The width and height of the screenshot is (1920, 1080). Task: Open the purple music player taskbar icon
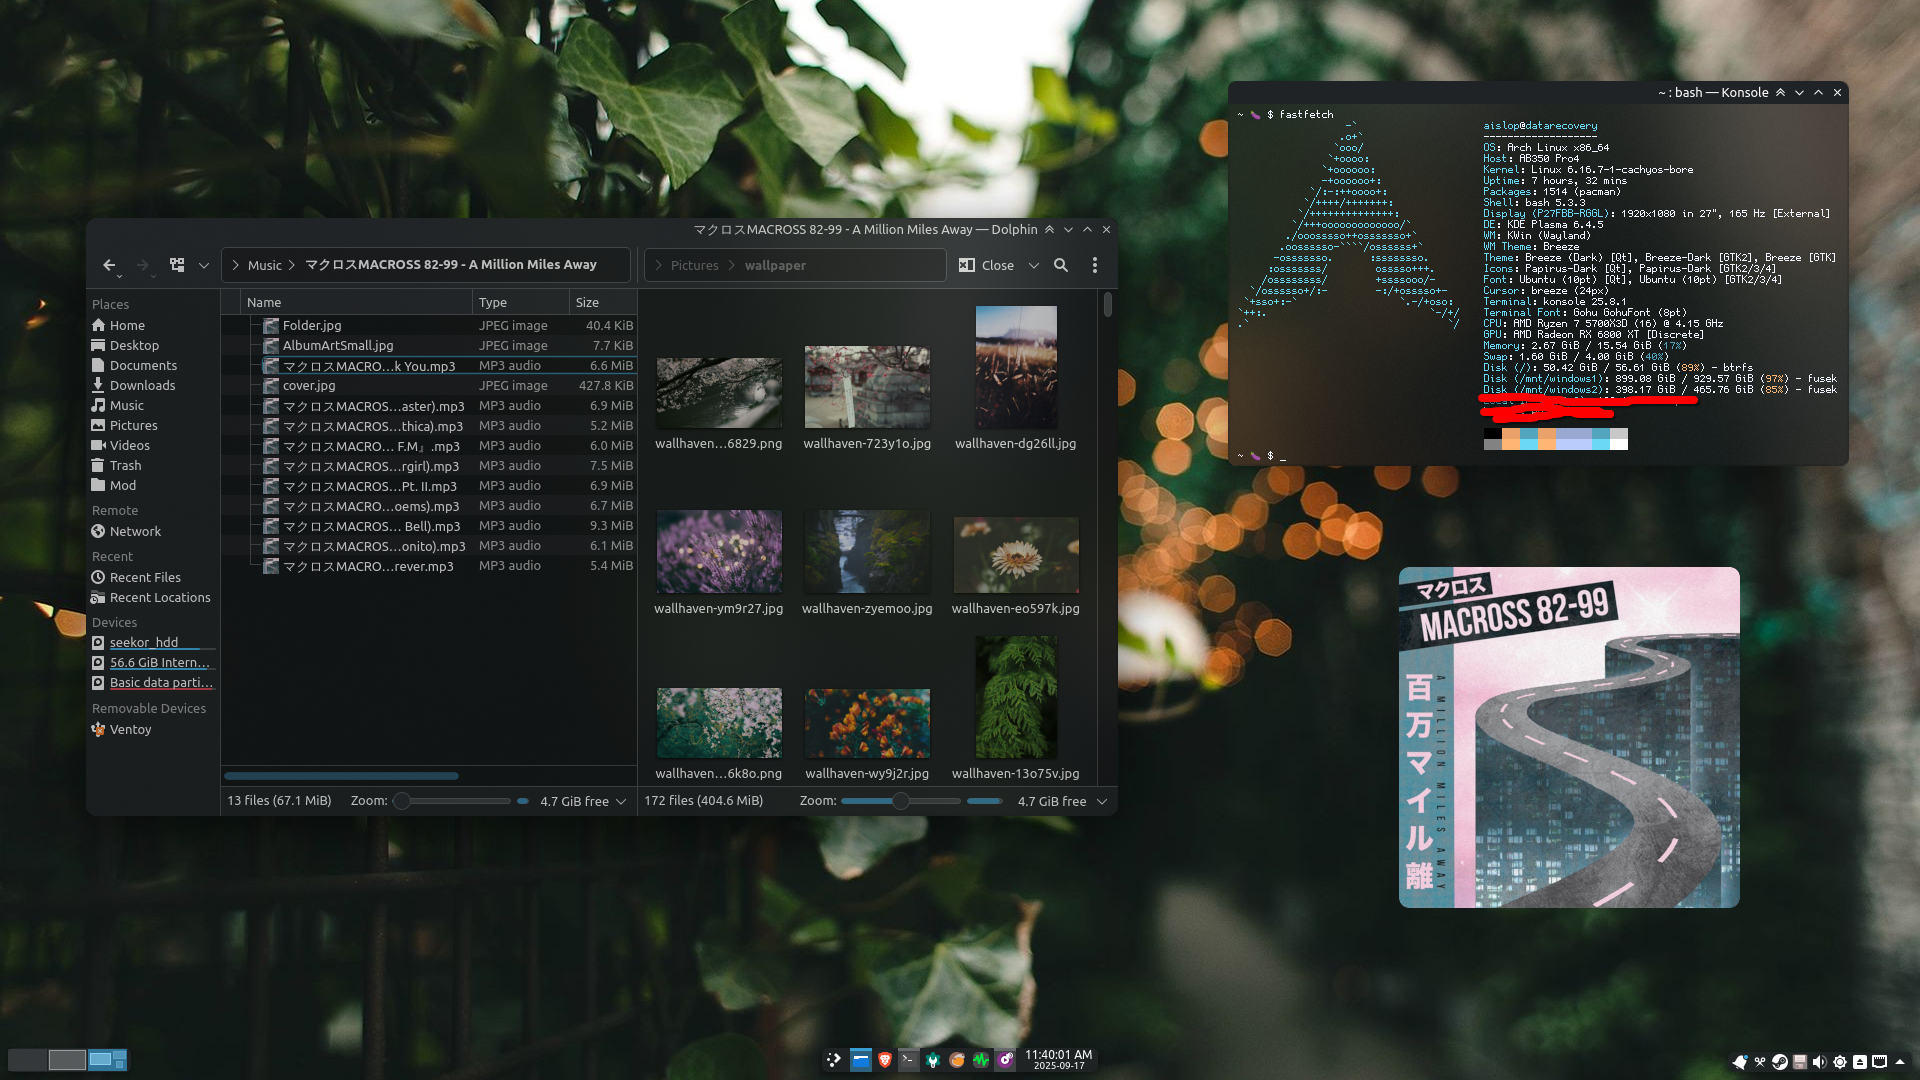tap(1005, 1060)
